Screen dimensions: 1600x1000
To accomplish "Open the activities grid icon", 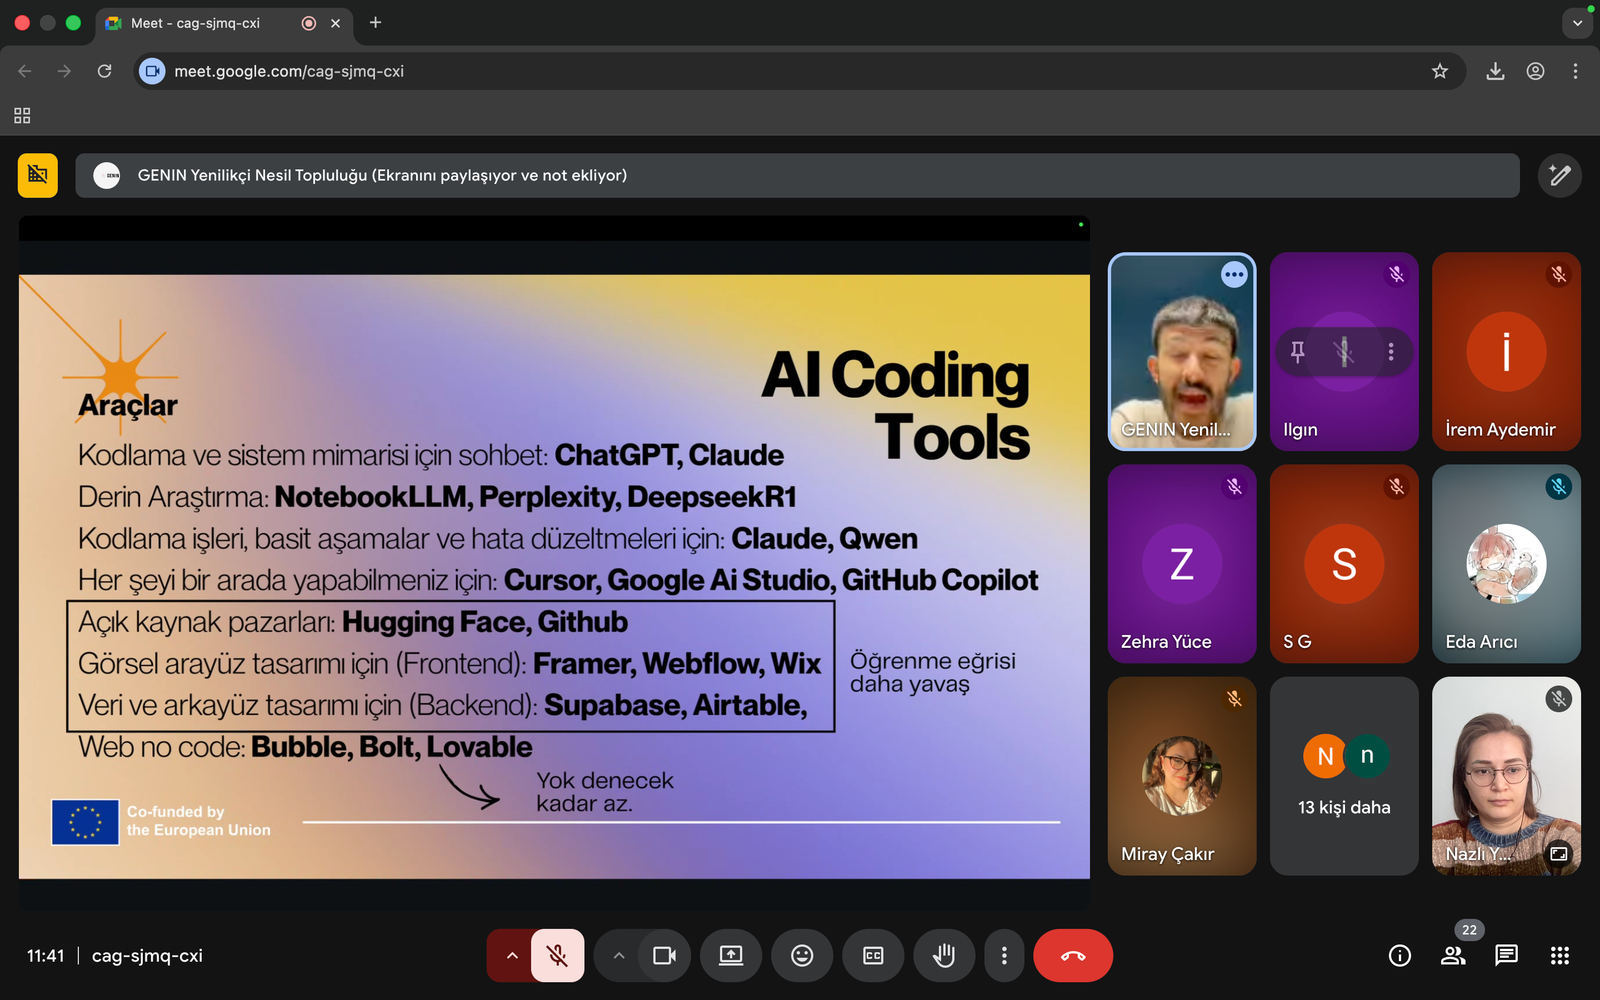I will point(1559,956).
